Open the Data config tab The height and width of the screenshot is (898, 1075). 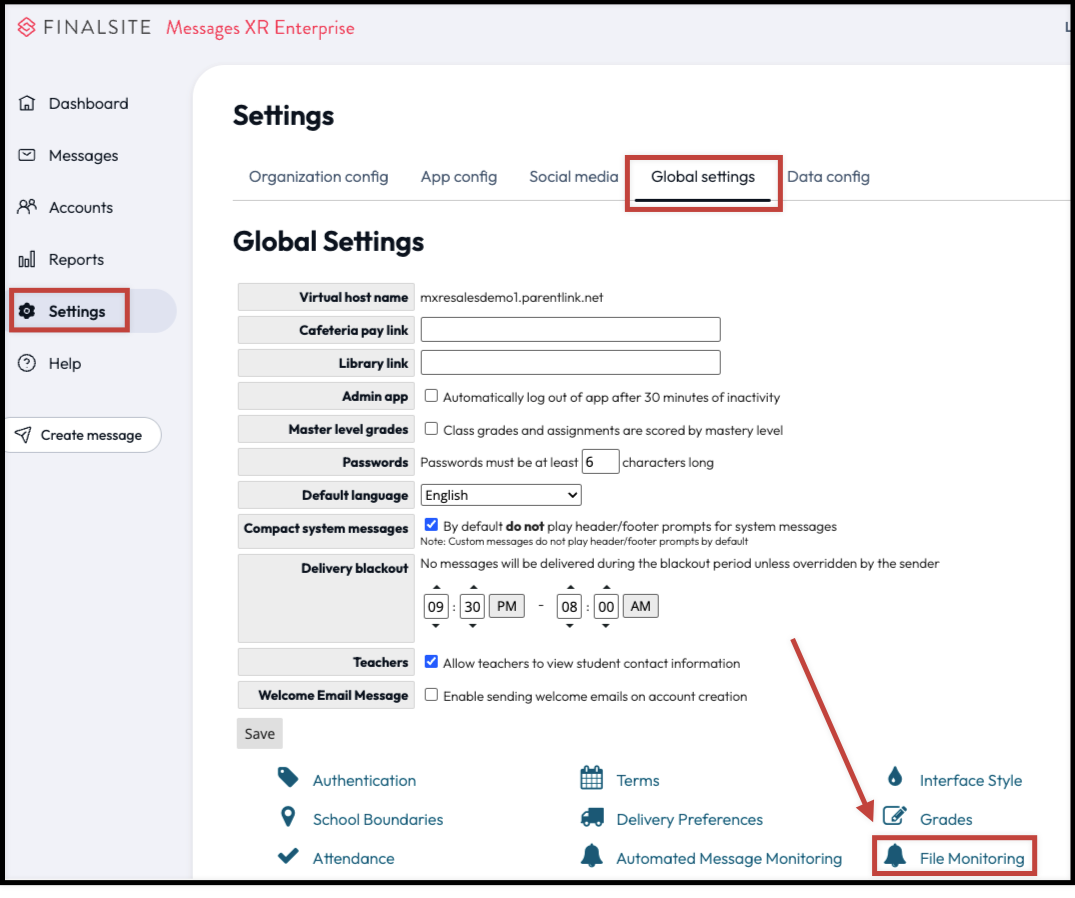point(829,176)
